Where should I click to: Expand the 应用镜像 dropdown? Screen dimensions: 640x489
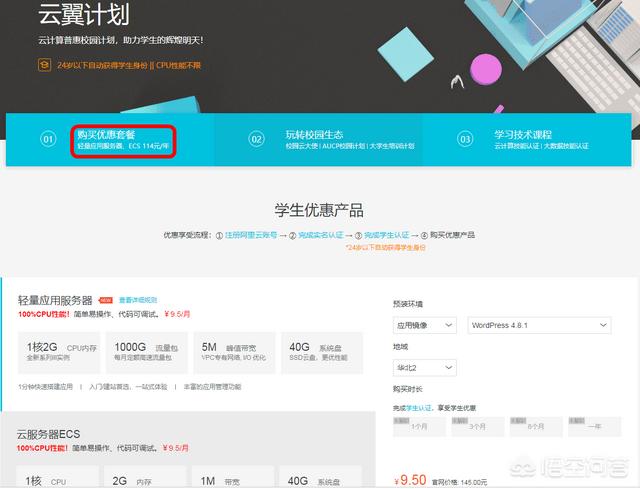(424, 325)
